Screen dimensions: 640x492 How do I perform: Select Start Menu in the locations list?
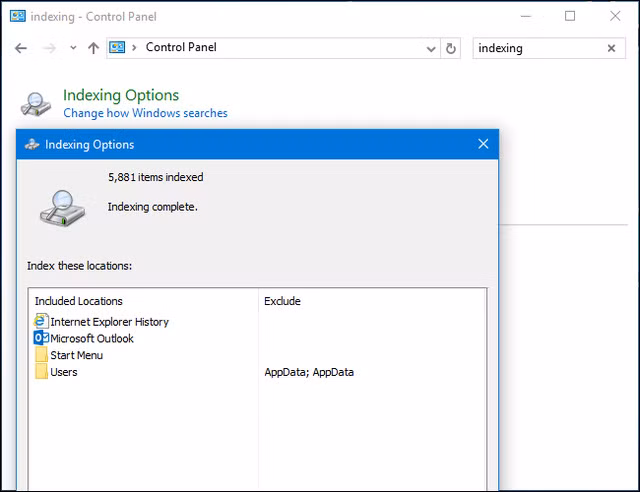click(x=76, y=355)
